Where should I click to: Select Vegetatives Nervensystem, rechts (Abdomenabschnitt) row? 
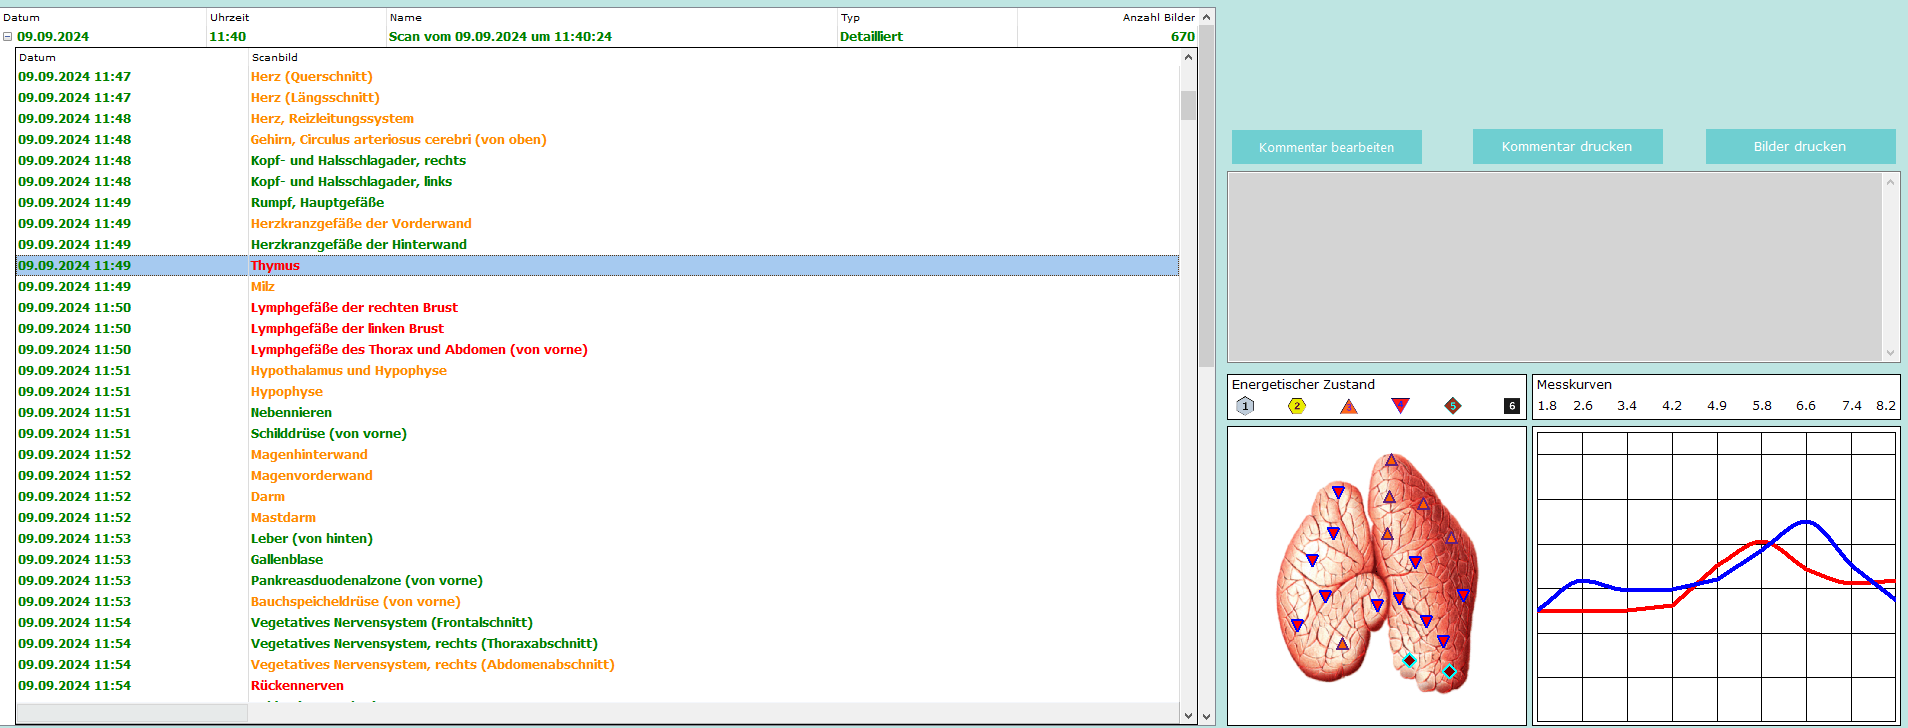tap(598, 664)
